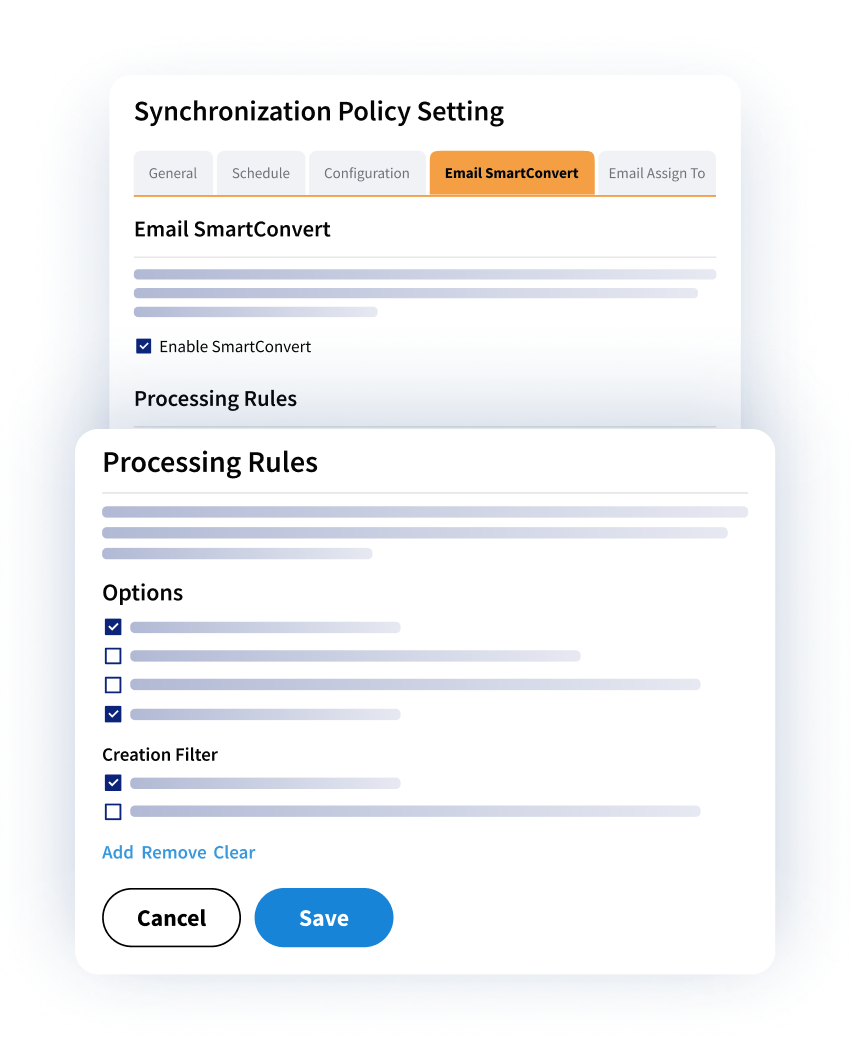Go to the Email Assign To tab
851x1055 pixels.
point(656,173)
